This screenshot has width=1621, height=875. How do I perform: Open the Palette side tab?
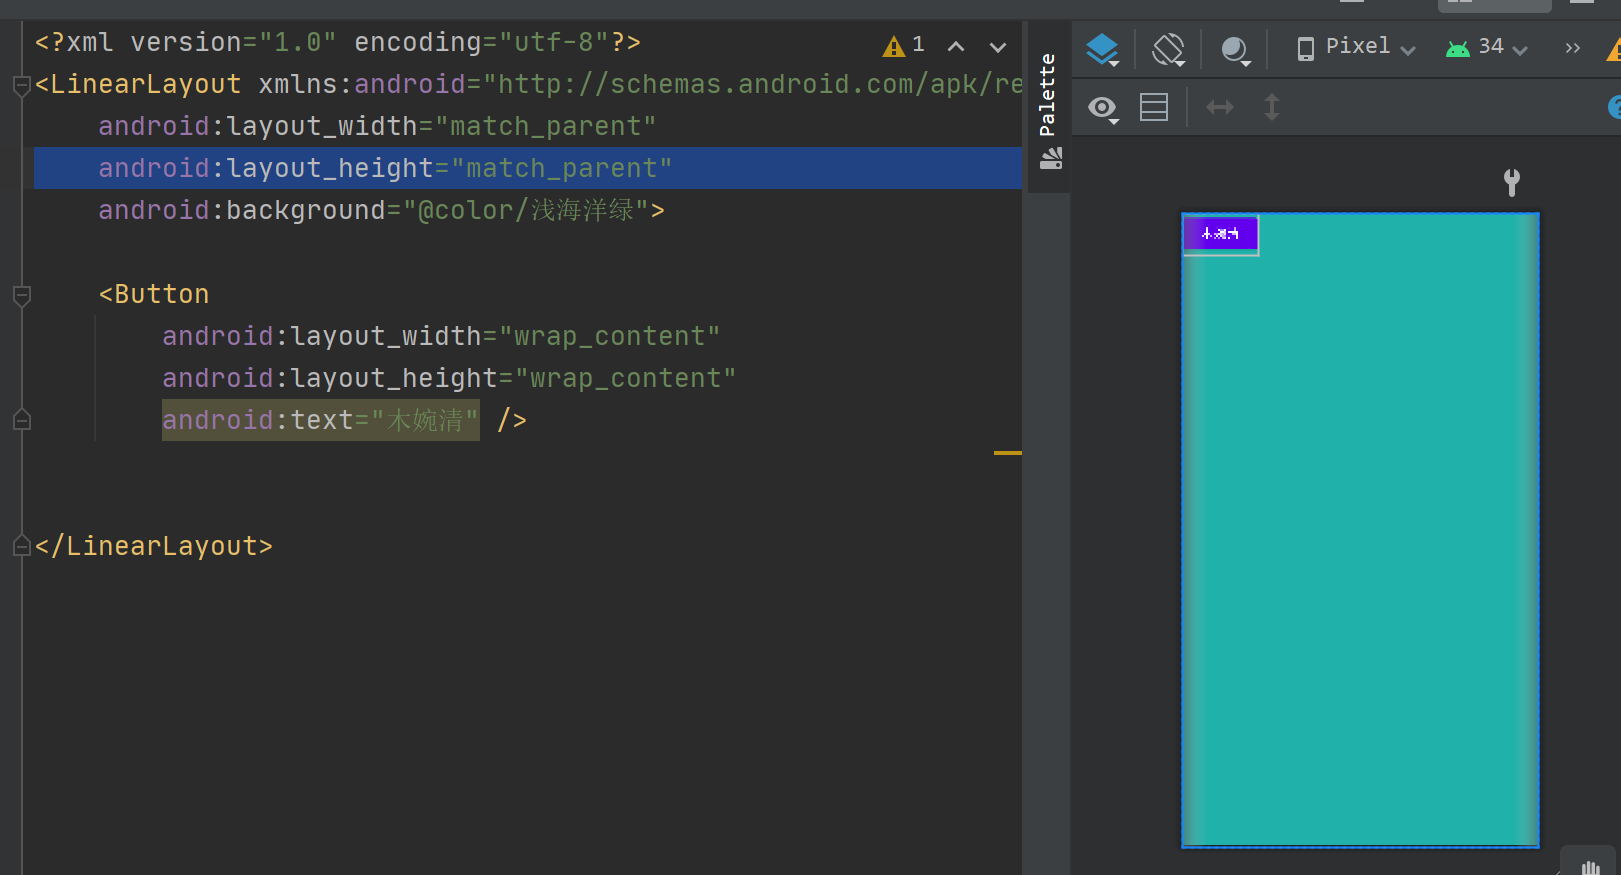tap(1049, 107)
